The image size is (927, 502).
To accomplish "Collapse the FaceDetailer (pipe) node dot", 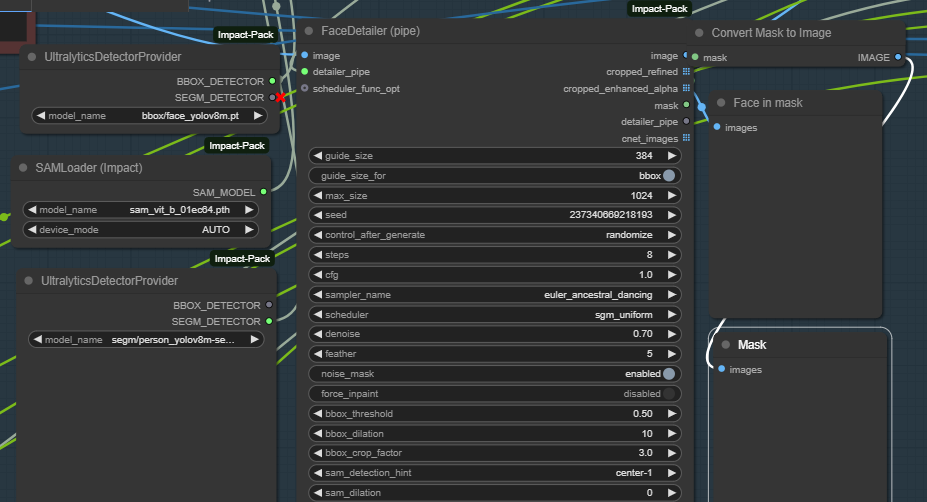I will [x=309, y=31].
